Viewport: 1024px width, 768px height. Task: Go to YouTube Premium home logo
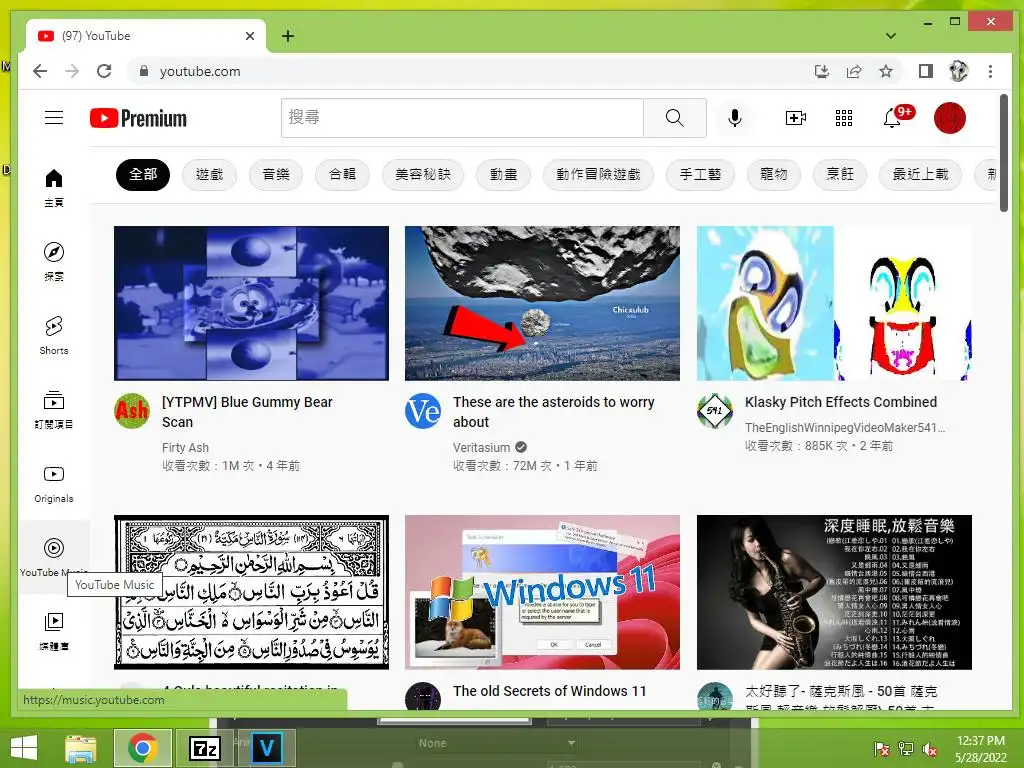[138, 118]
